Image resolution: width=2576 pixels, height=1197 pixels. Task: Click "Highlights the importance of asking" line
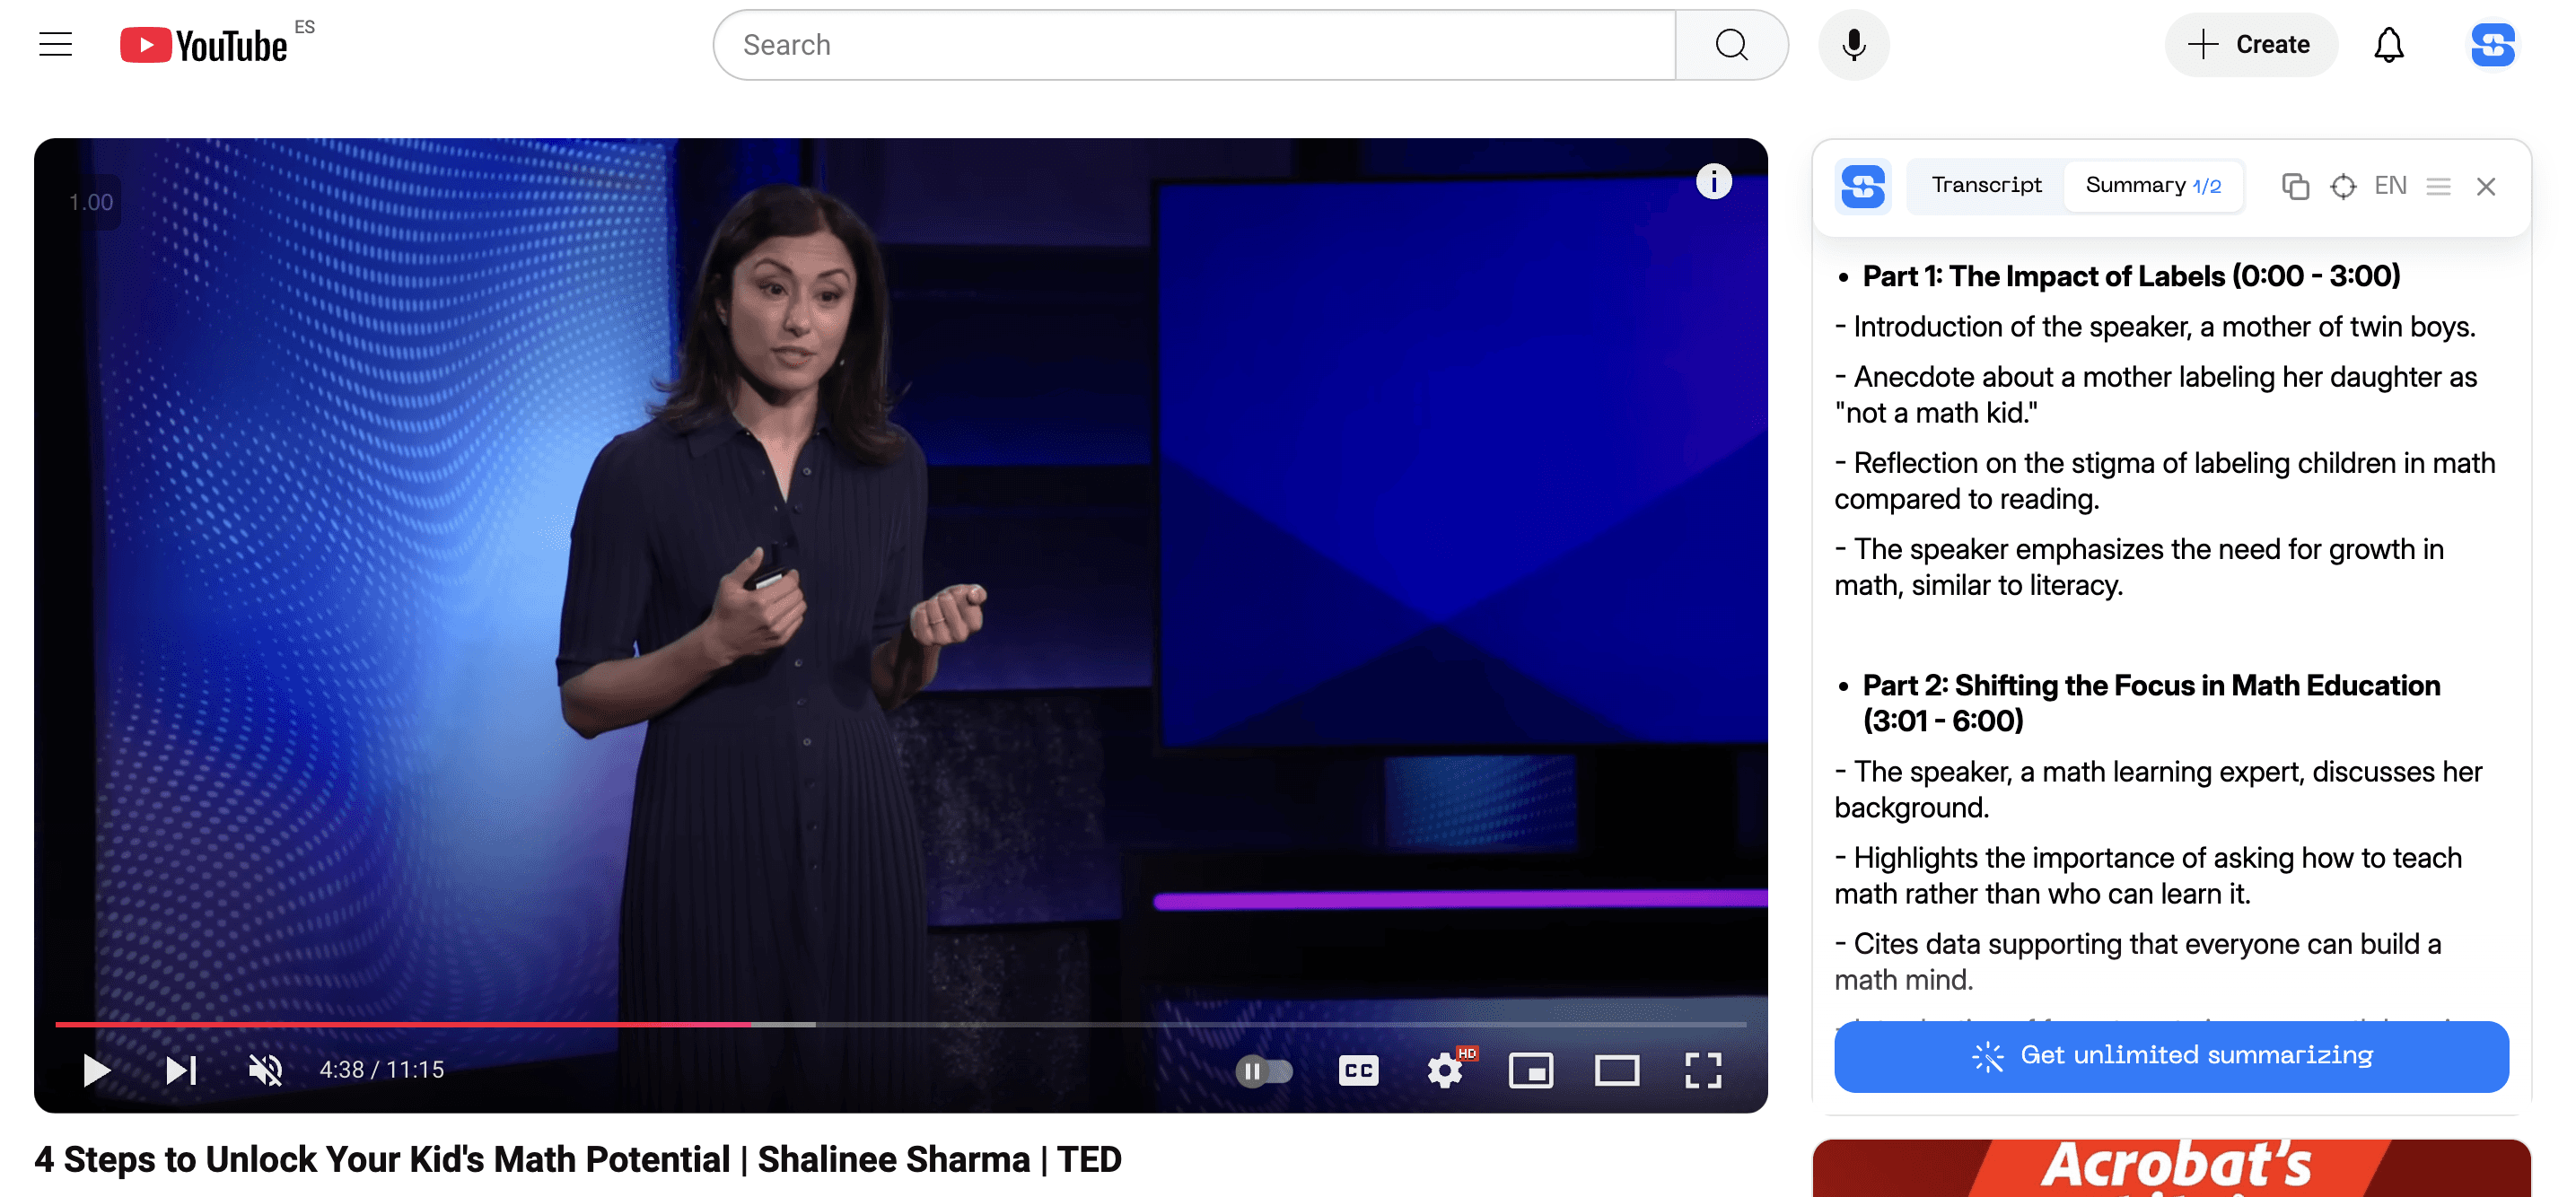[x=2148, y=876]
